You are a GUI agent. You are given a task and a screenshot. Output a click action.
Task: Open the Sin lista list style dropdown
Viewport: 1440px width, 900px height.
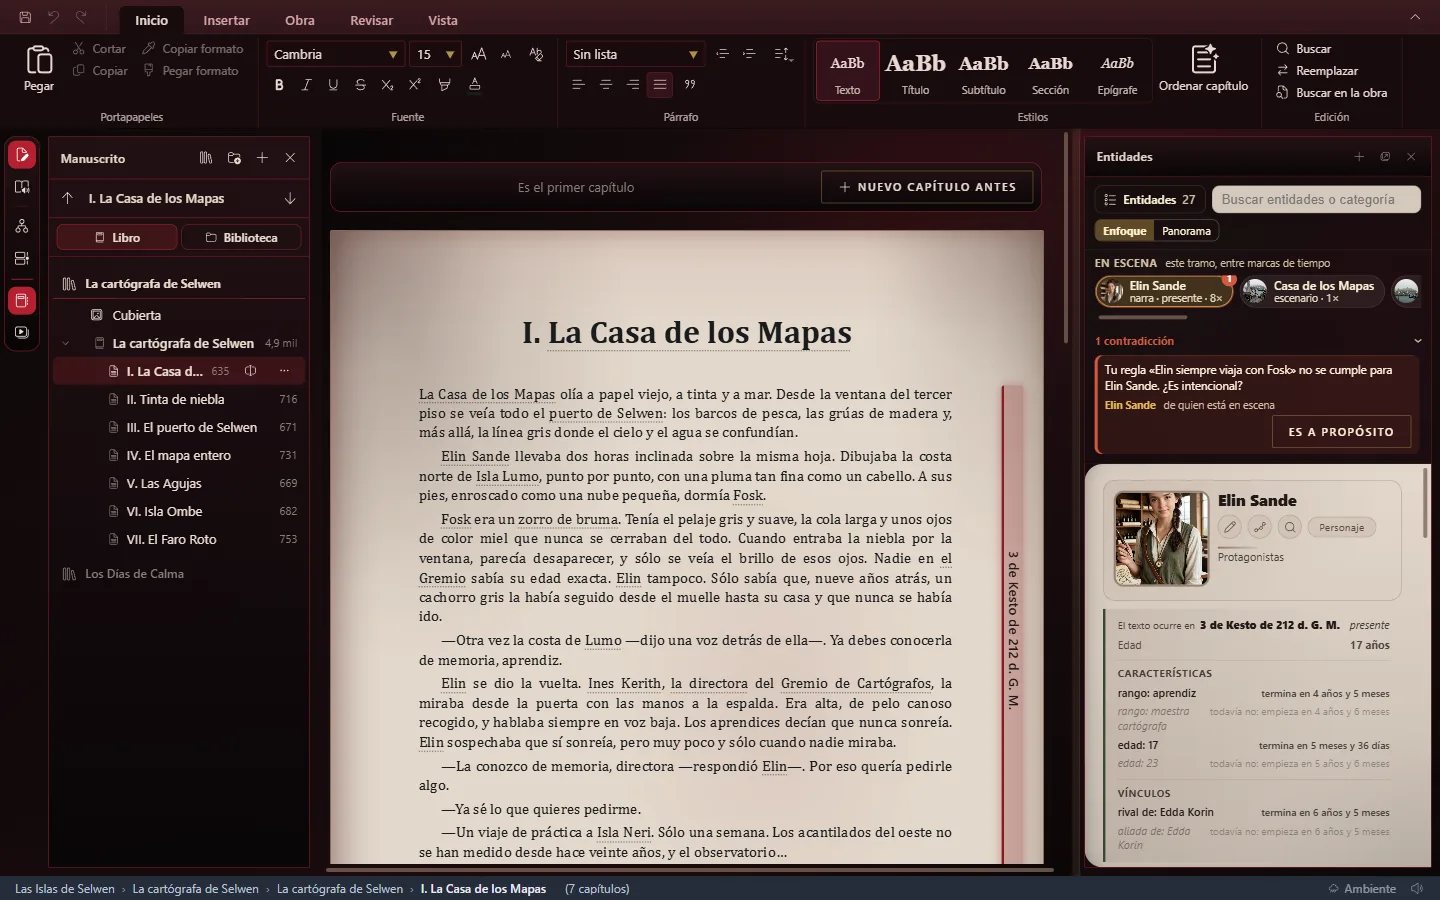click(x=635, y=54)
